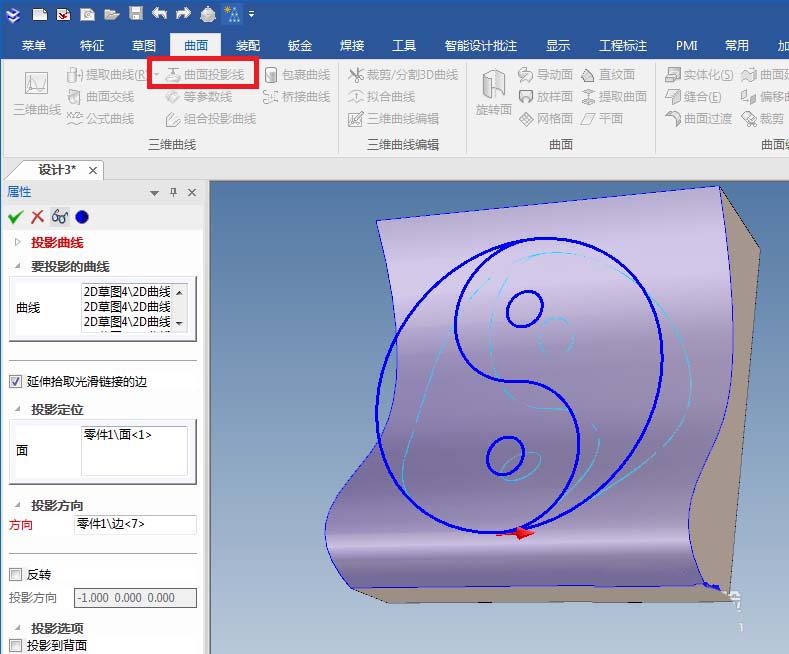Viewport: 789px width, 654px height.
Task: Switch to the 钣金 ribbon tab
Action: (300, 46)
